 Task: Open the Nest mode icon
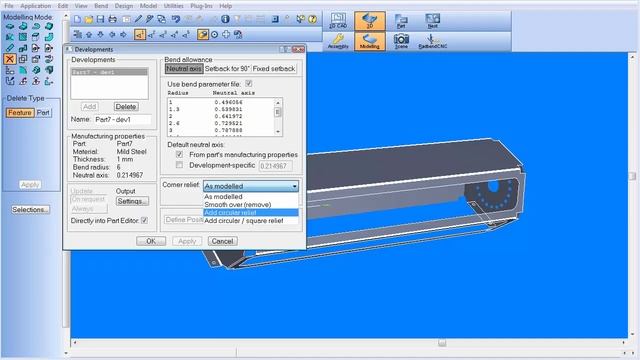[433, 21]
